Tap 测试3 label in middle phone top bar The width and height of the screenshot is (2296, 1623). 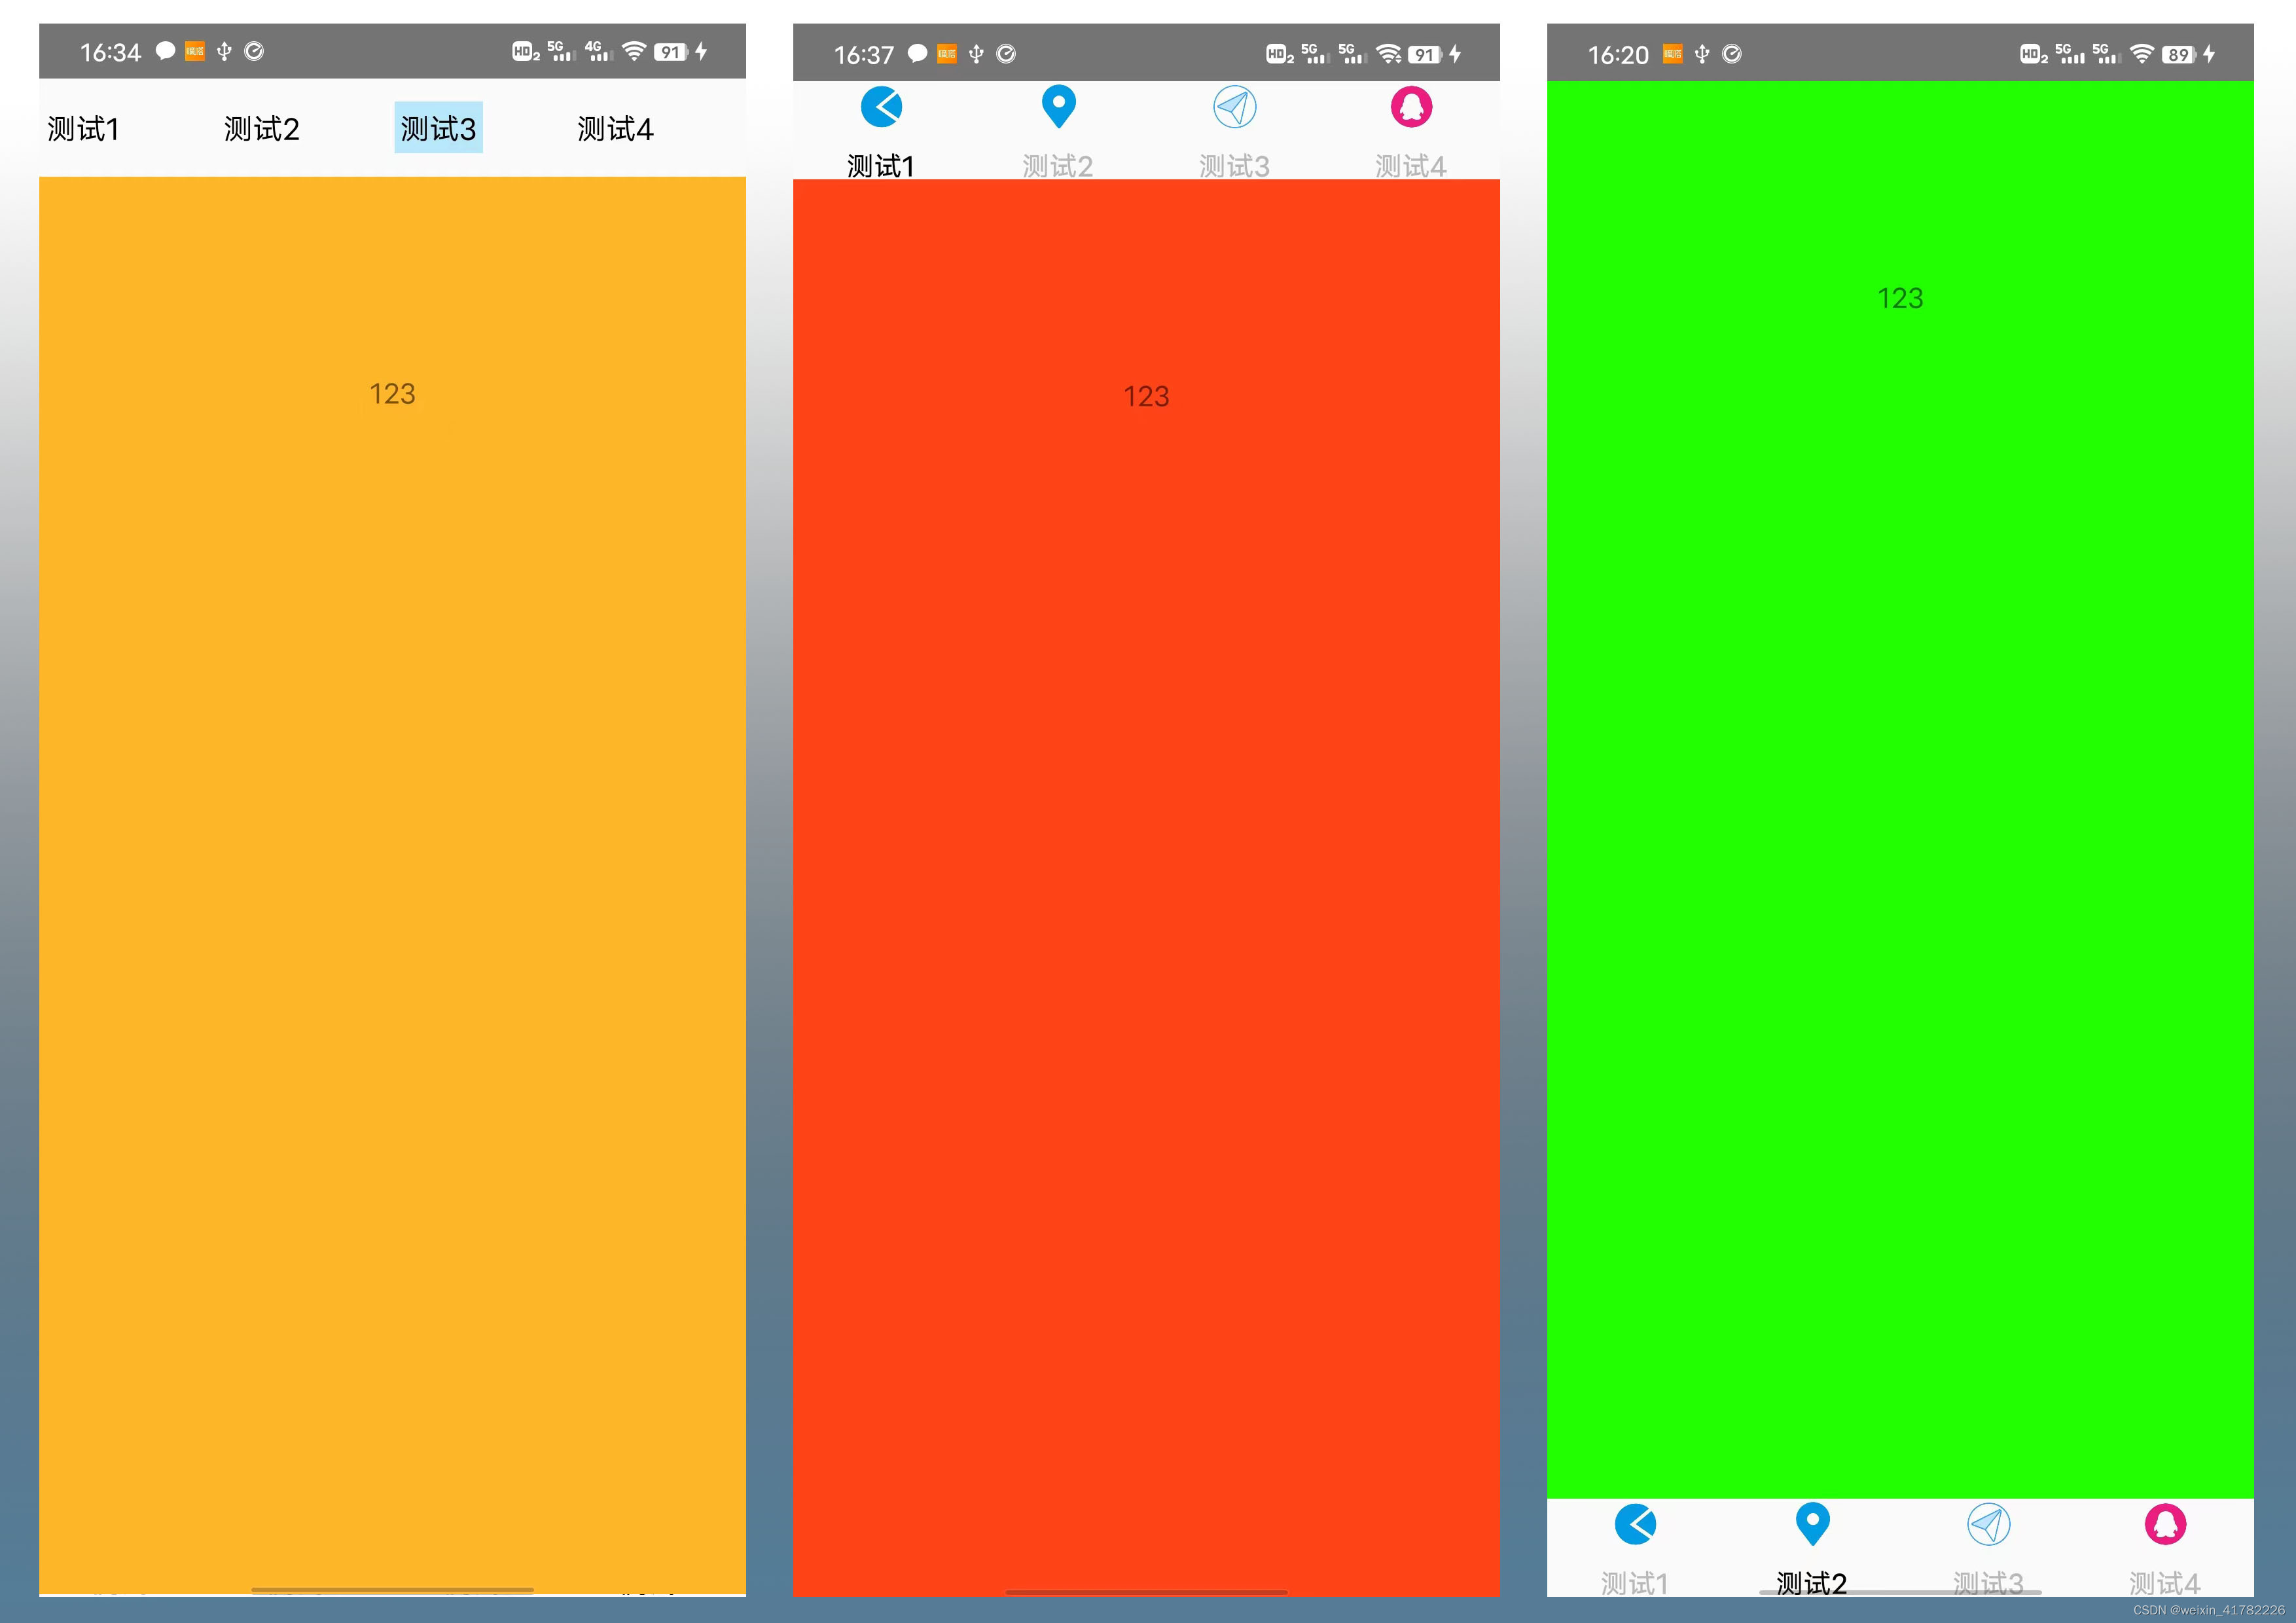point(1235,166)
